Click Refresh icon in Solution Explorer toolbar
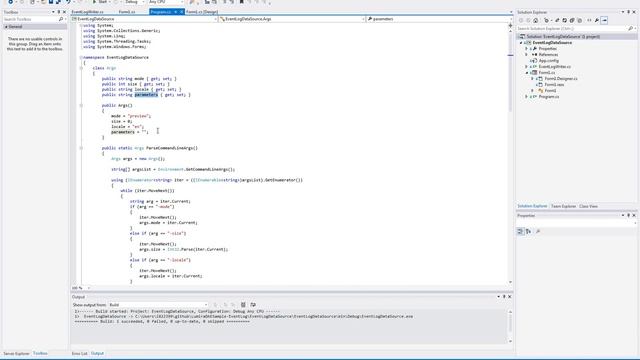Image resolution: width=640 pixels, height=360 pixels. point(564,20)
